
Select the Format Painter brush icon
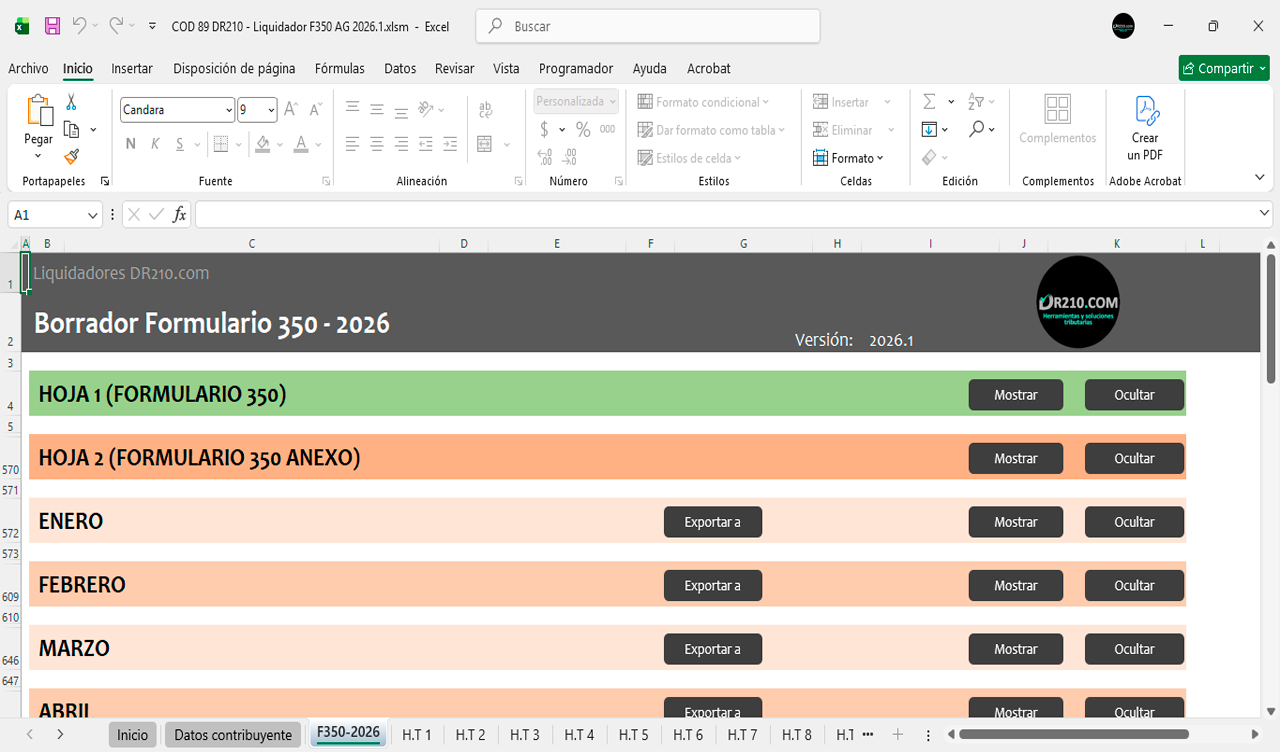click(71, 156)
